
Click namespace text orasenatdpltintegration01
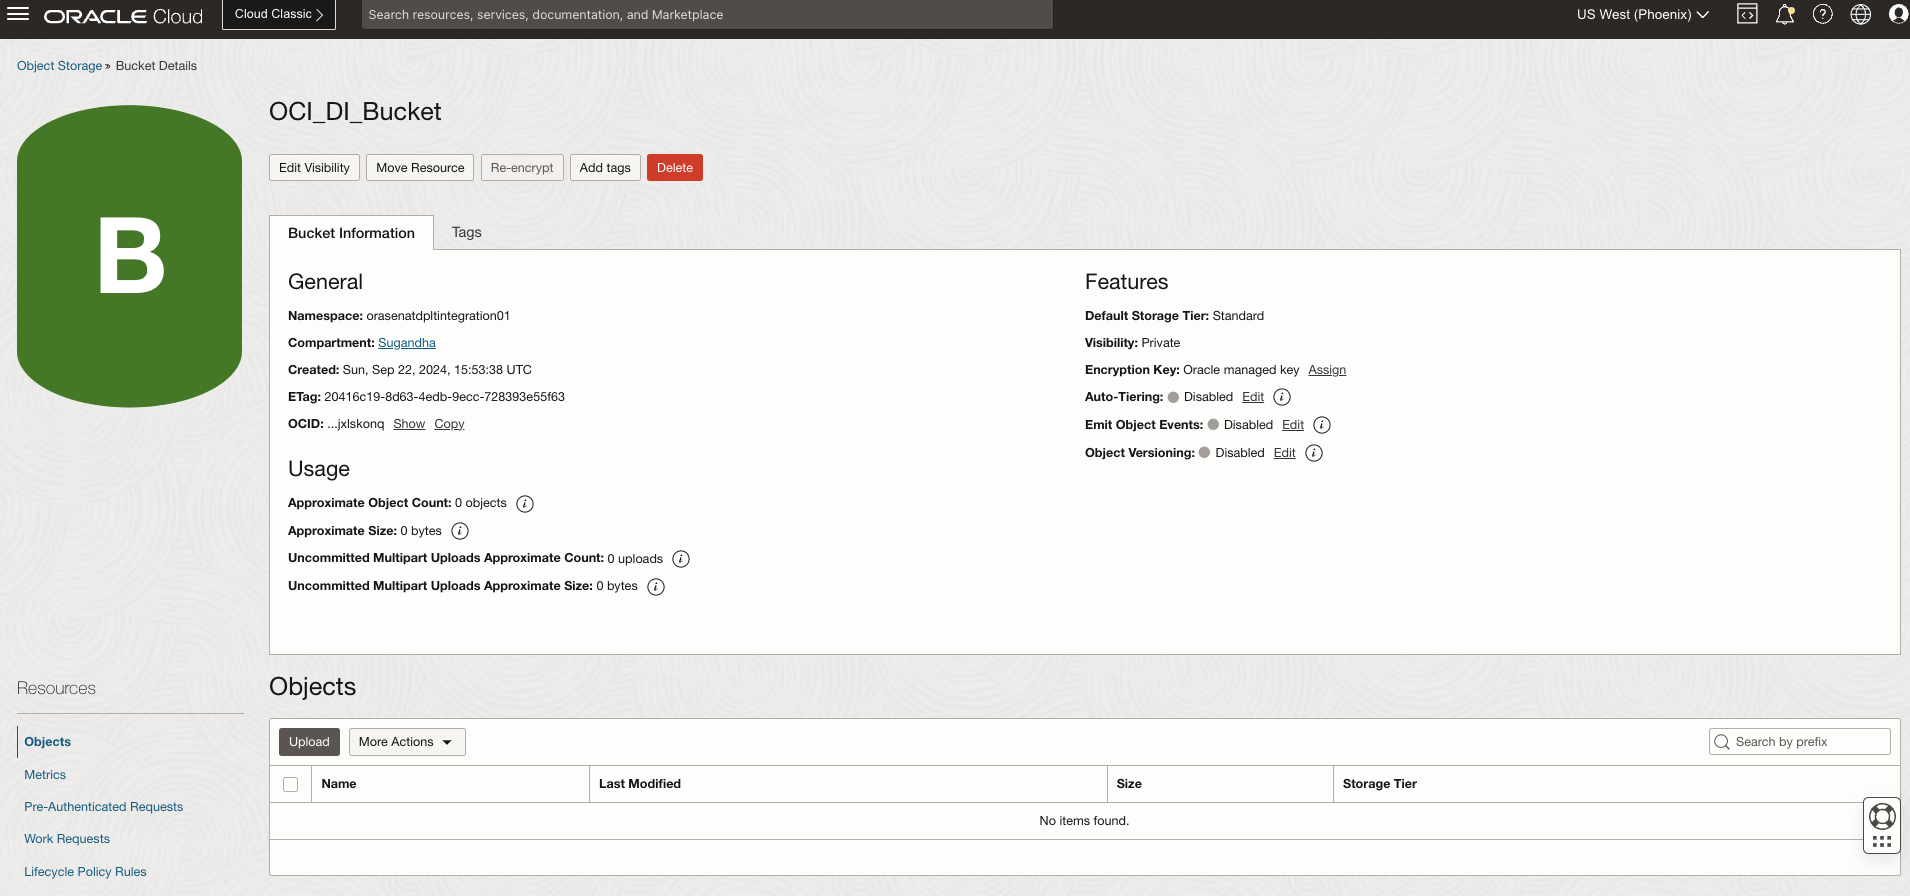438,316
